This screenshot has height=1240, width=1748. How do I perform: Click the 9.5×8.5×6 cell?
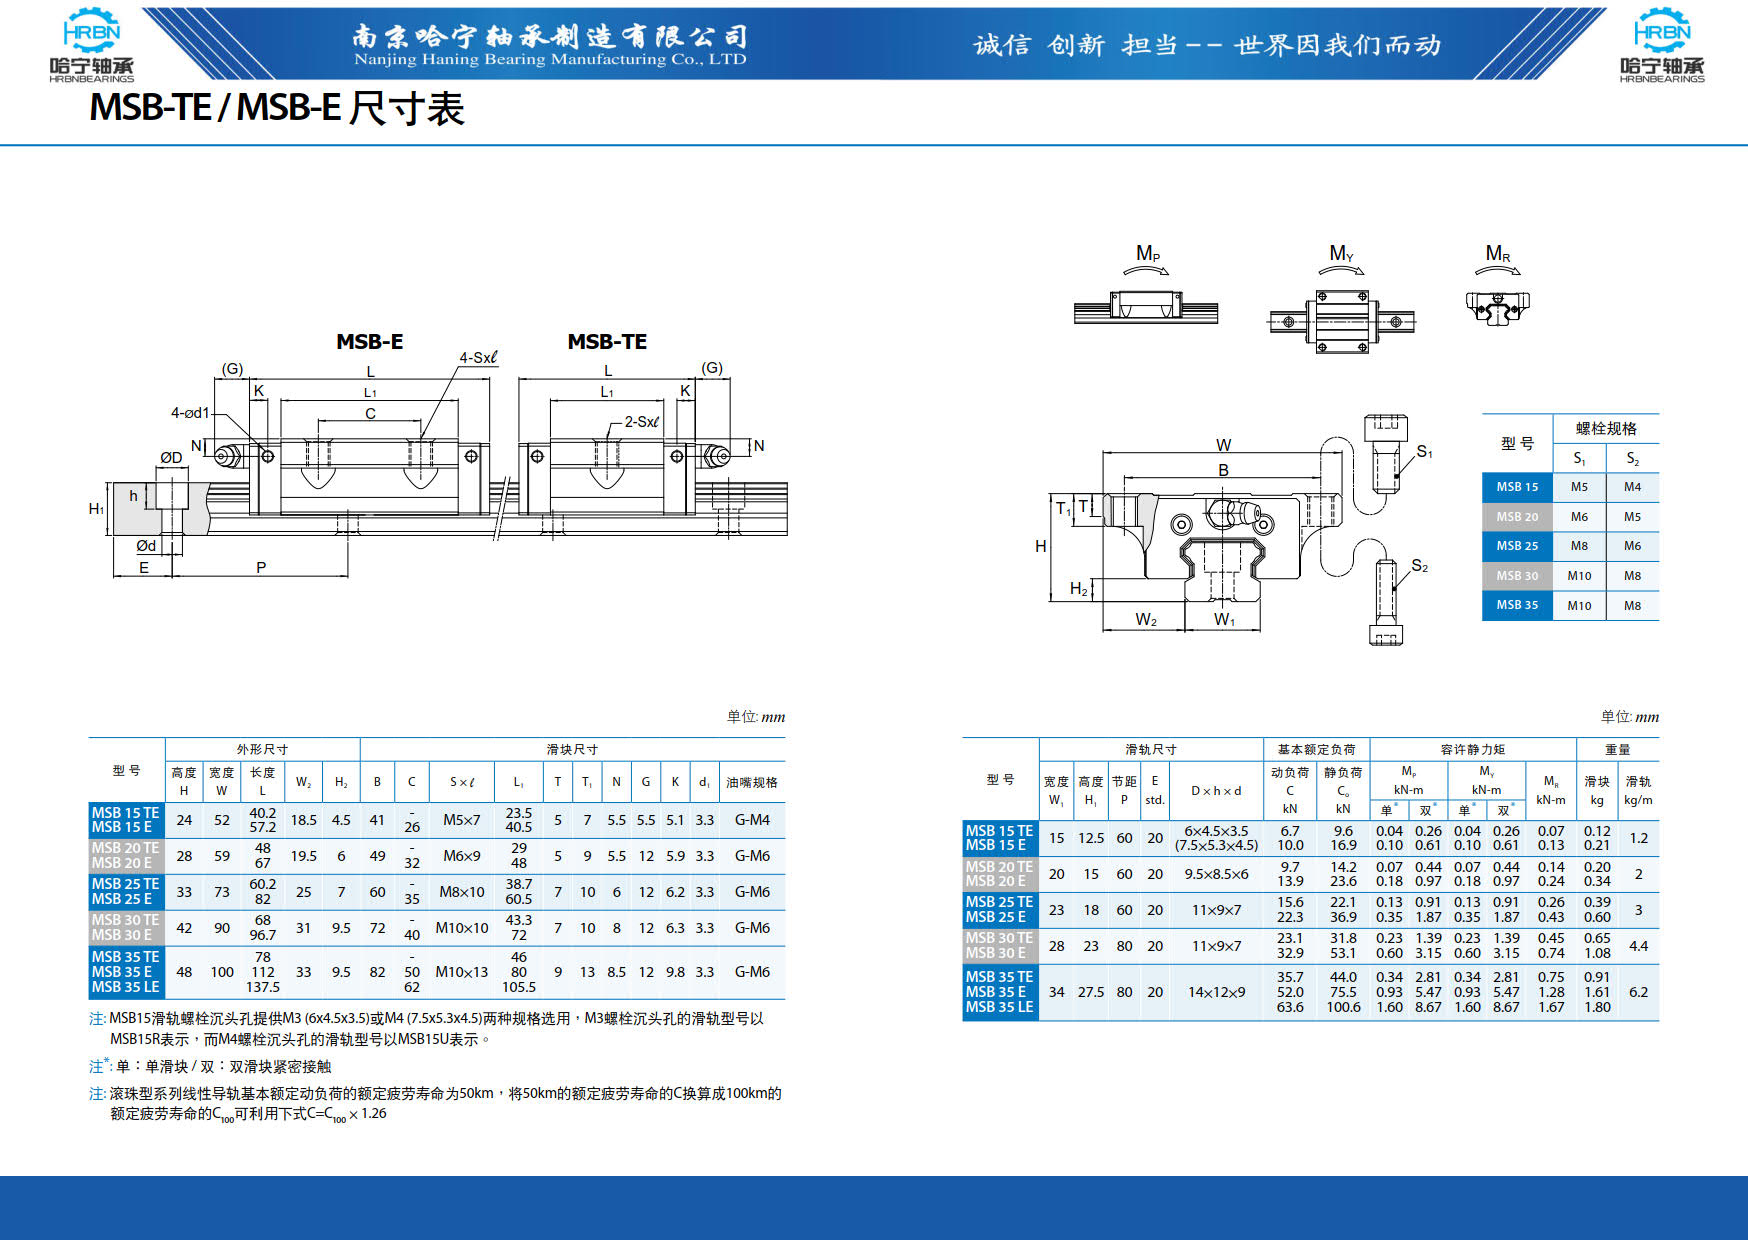[1216, 874]
